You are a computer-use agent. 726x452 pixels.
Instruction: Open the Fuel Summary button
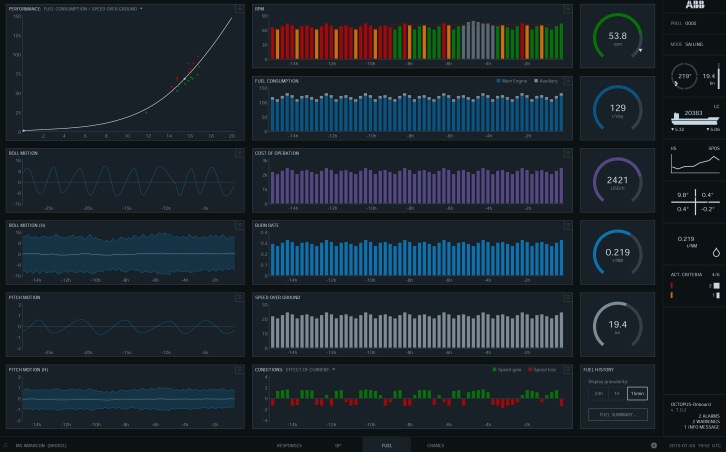pos(617,414)
